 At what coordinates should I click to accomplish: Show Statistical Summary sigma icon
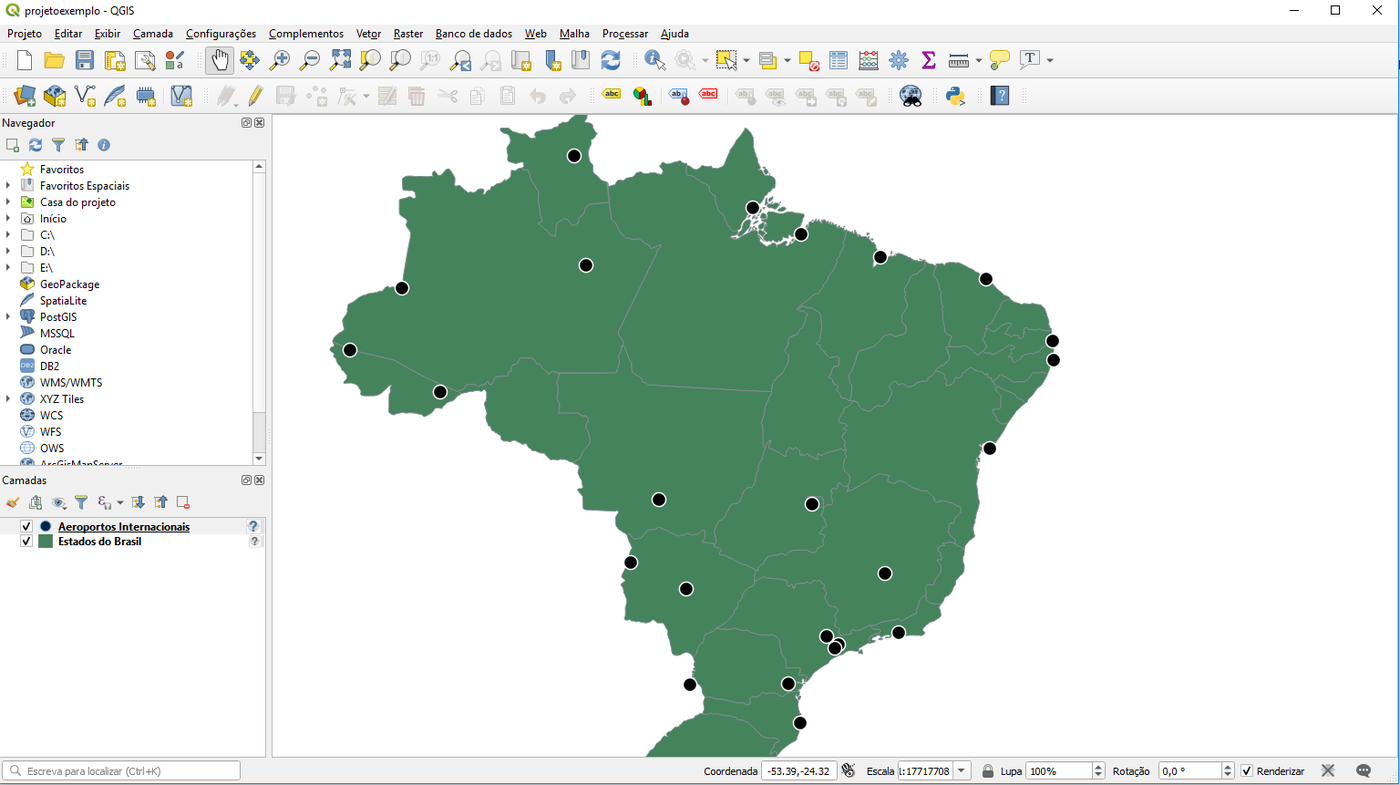pos(929,61)
